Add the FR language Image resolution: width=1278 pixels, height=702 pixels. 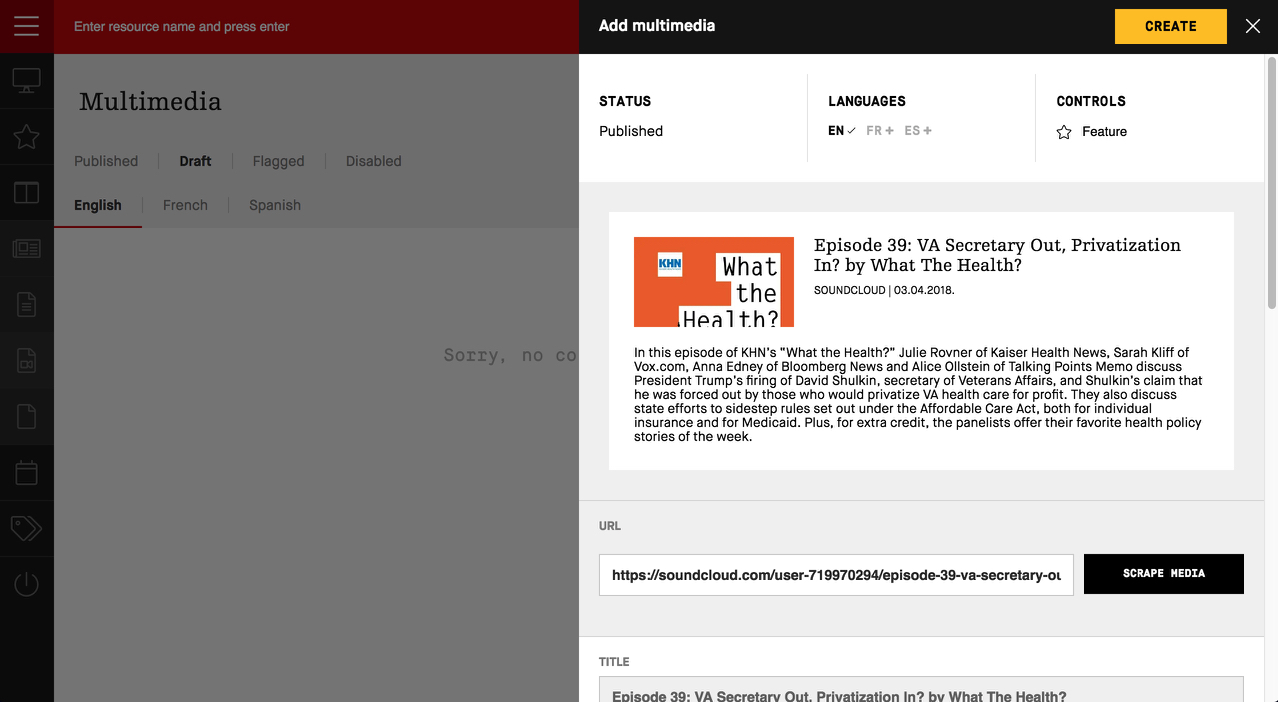pos(880,131)
